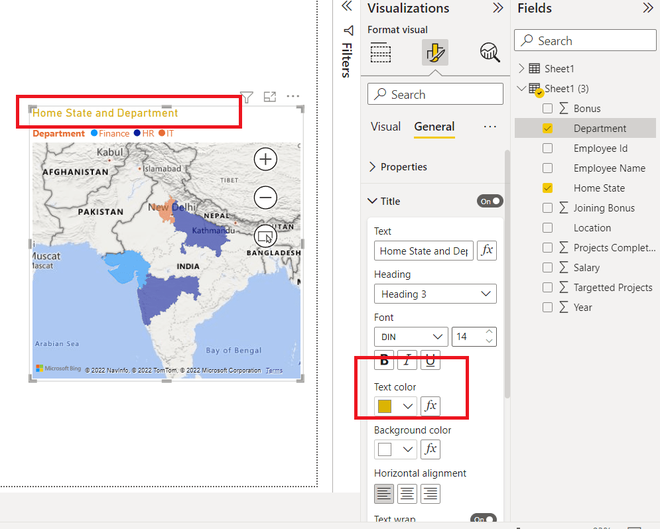660x529 pixels.
Task: Open fx conditional formatting for text color
Action: 430,406
